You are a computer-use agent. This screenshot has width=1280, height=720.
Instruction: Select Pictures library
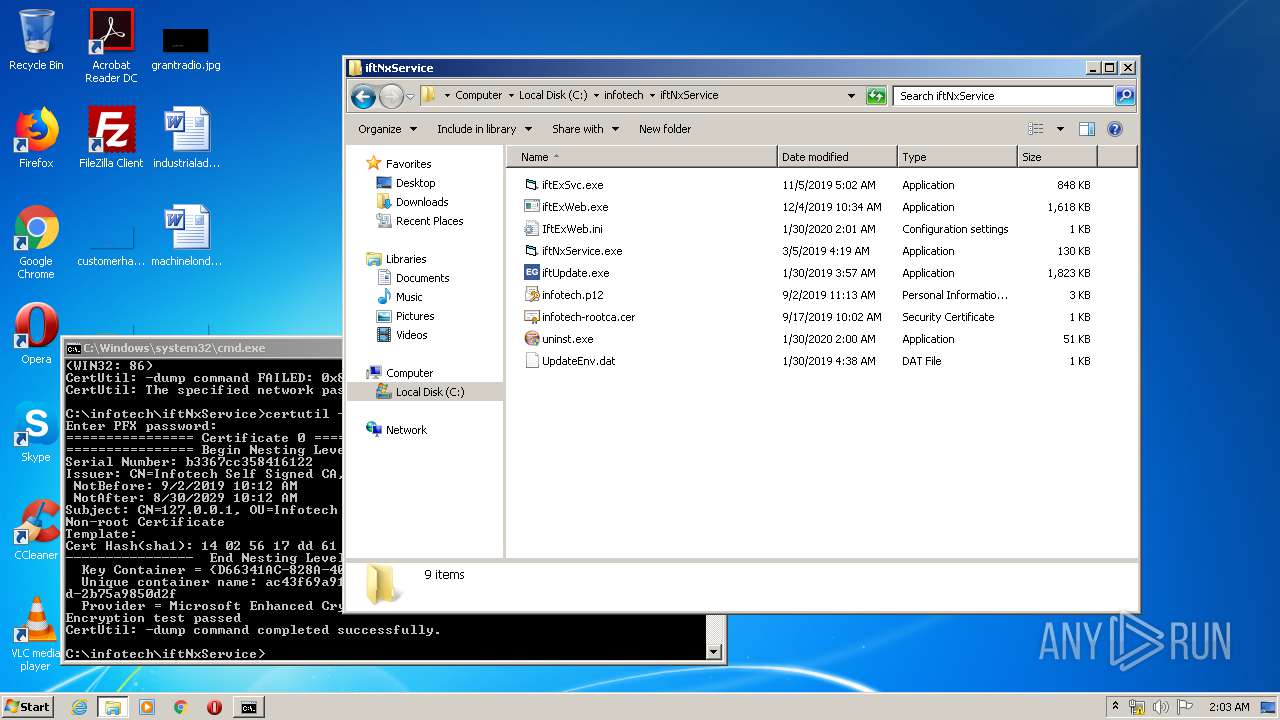[x=414, y=316]
